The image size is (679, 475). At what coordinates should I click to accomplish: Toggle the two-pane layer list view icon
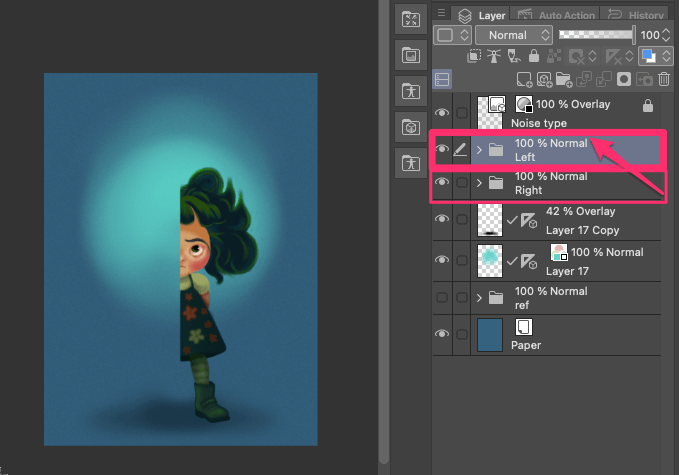pyautogui.click(x=442, y=80)
